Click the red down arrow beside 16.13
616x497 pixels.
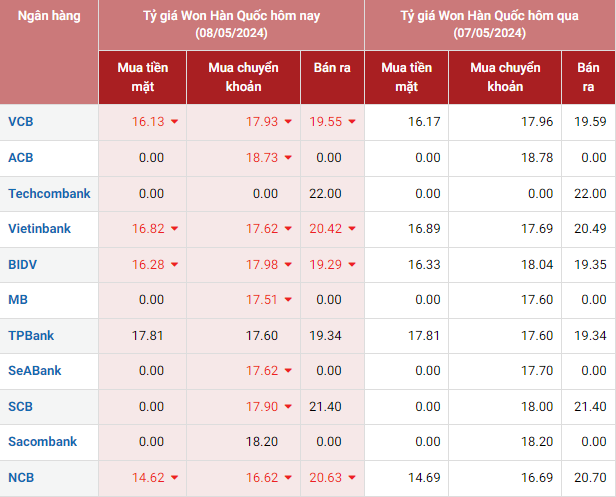[x=175, y=122]
